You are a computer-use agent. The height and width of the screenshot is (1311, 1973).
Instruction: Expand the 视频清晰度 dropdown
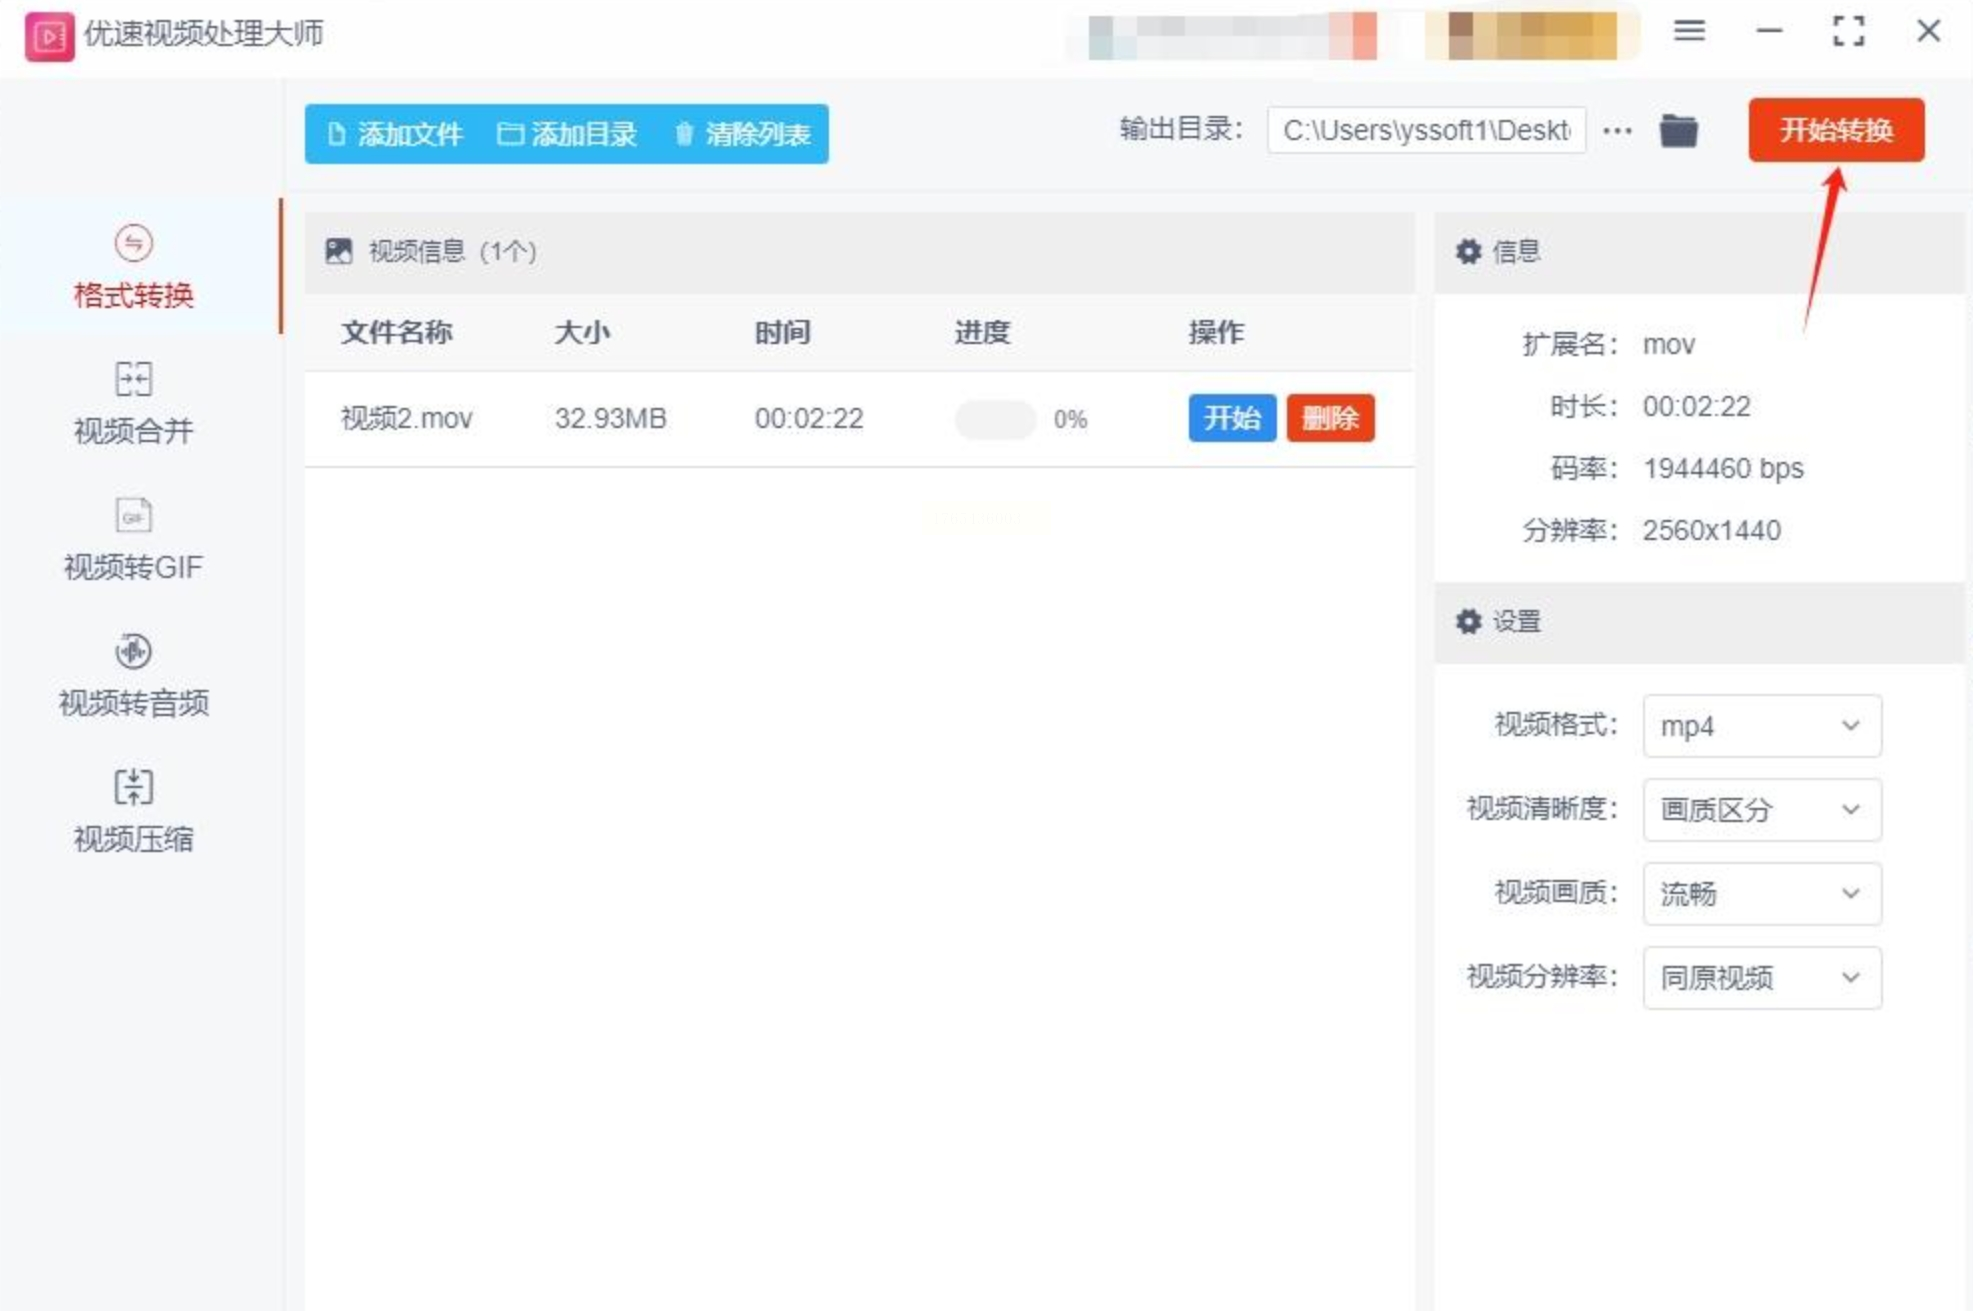coord(1761,810)
